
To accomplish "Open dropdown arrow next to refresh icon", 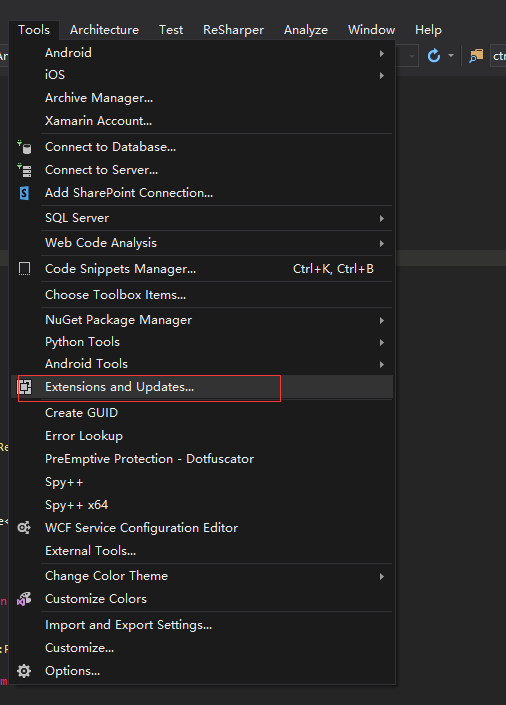I will pos(451,56).
